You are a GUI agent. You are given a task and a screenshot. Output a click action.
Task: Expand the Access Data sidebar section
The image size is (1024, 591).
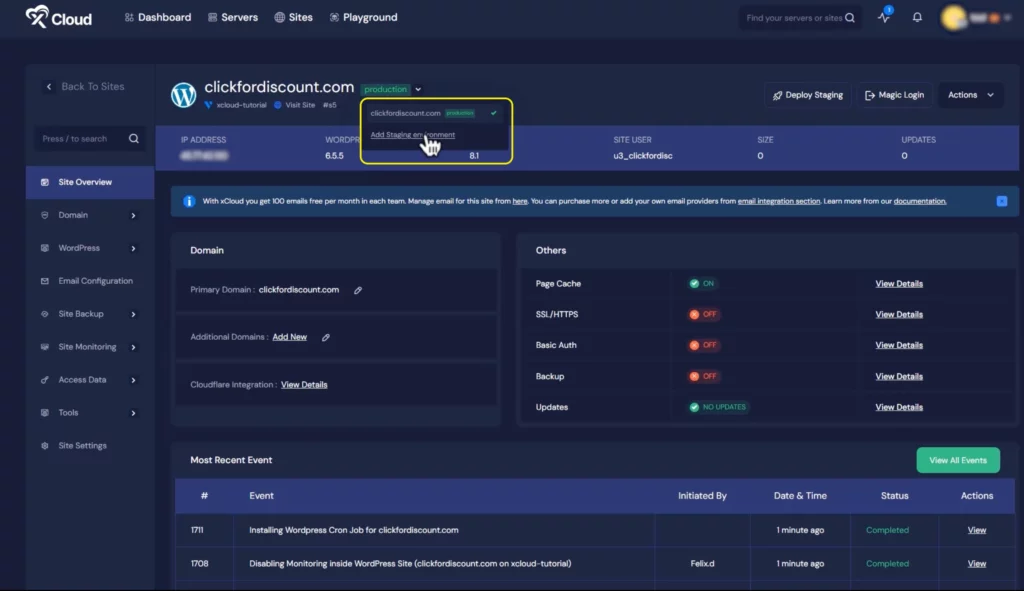pyautogui.click(x=90, y=379)
